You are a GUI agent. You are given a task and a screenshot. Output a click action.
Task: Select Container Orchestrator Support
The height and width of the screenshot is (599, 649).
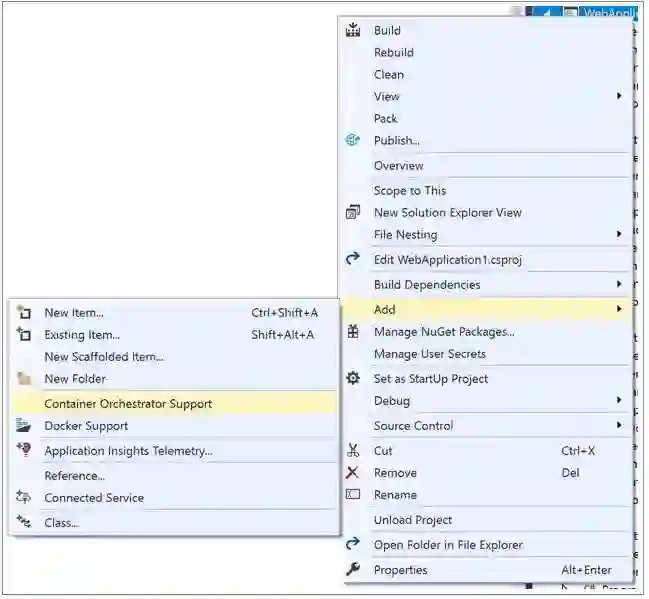pos(128,403)
